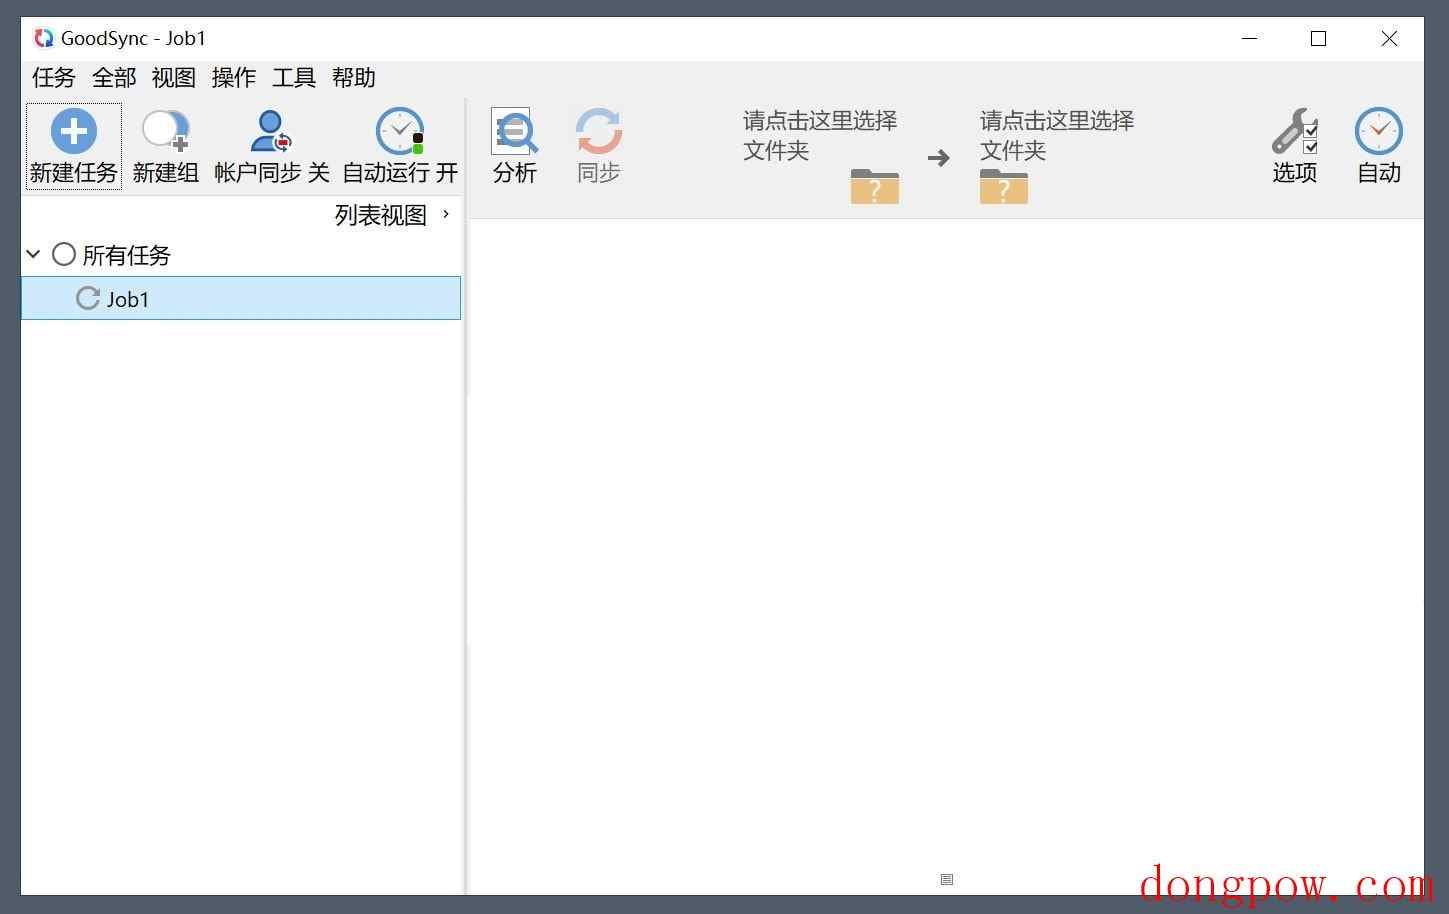Open the 任务 menu
The height and width of the screenshot is (914, 1449).
(54, 78)
